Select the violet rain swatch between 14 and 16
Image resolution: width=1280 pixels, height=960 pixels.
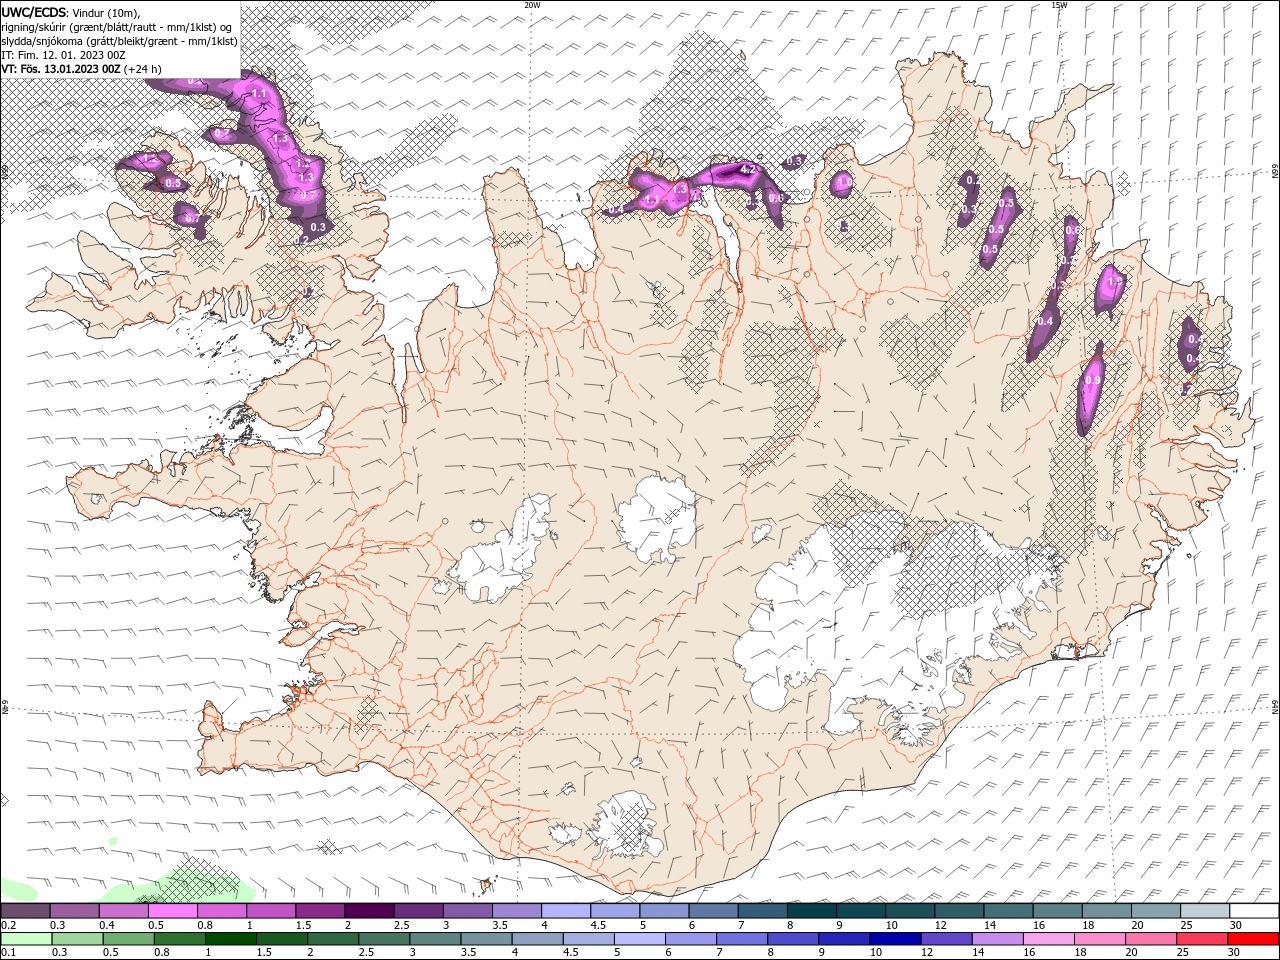998,939
